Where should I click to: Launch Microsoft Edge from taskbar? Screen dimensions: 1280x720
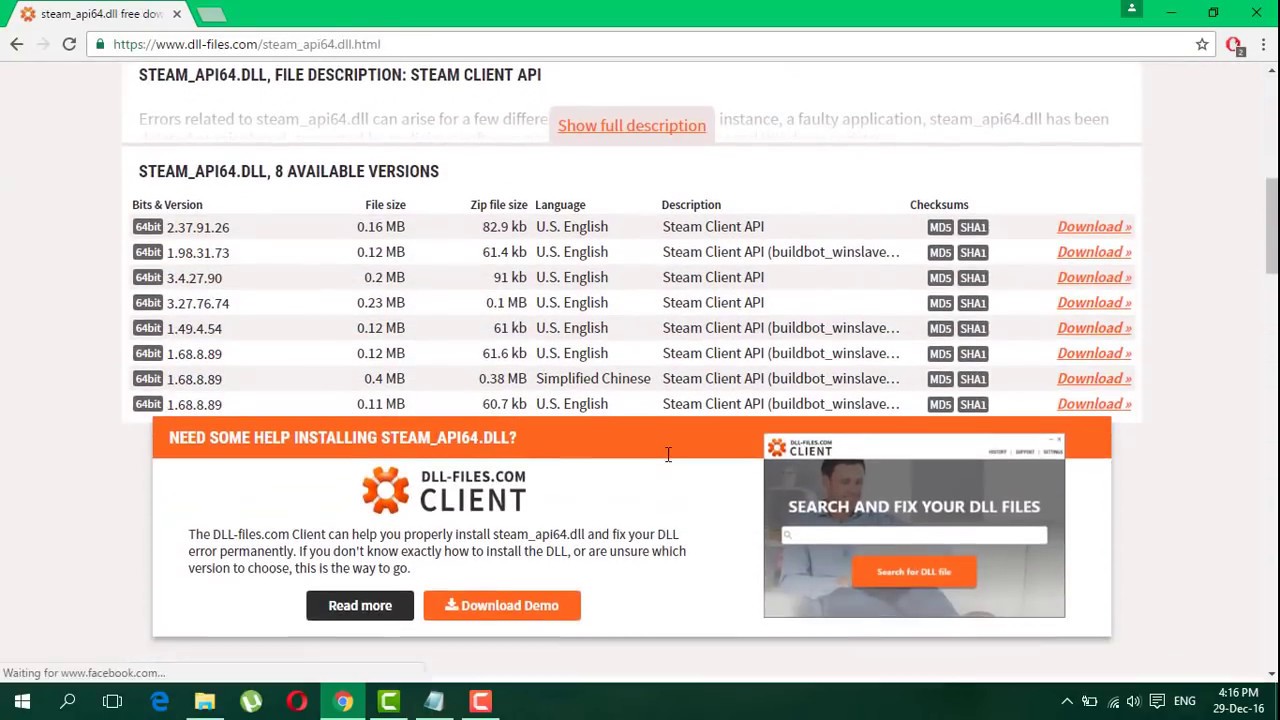click(x=159, y=701)
